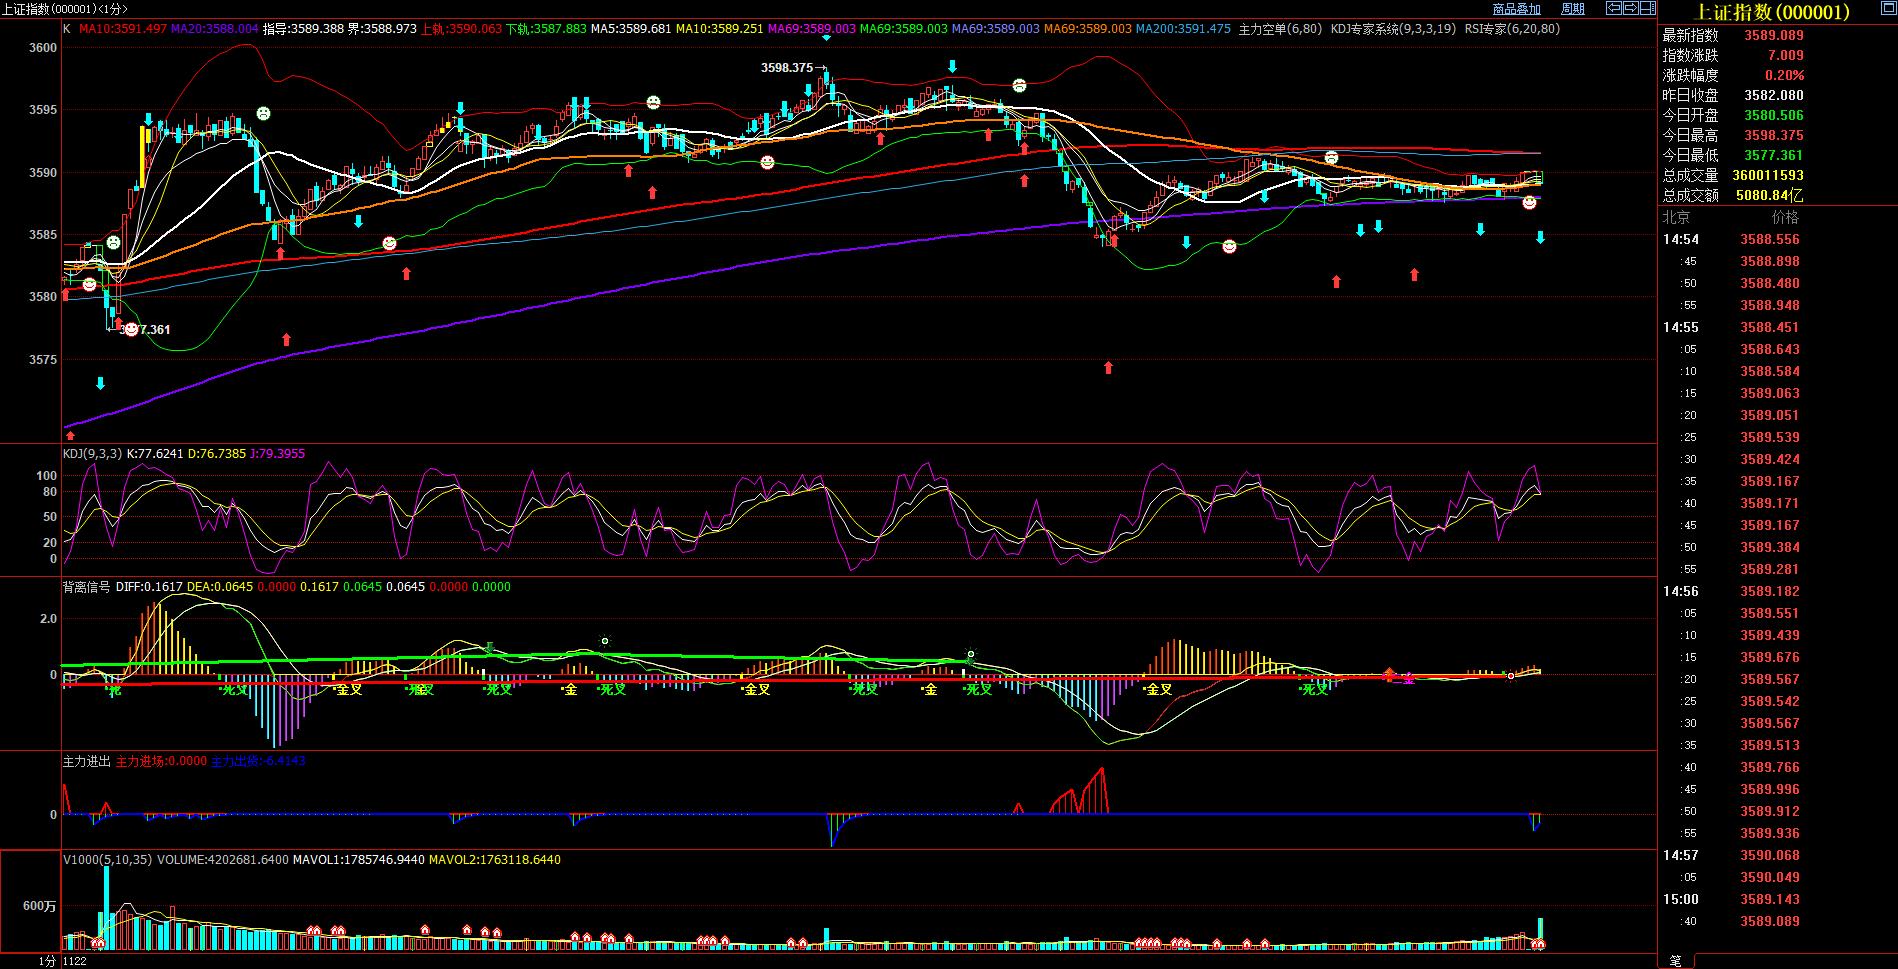Click the 价格 column header

pos(1785,217)
